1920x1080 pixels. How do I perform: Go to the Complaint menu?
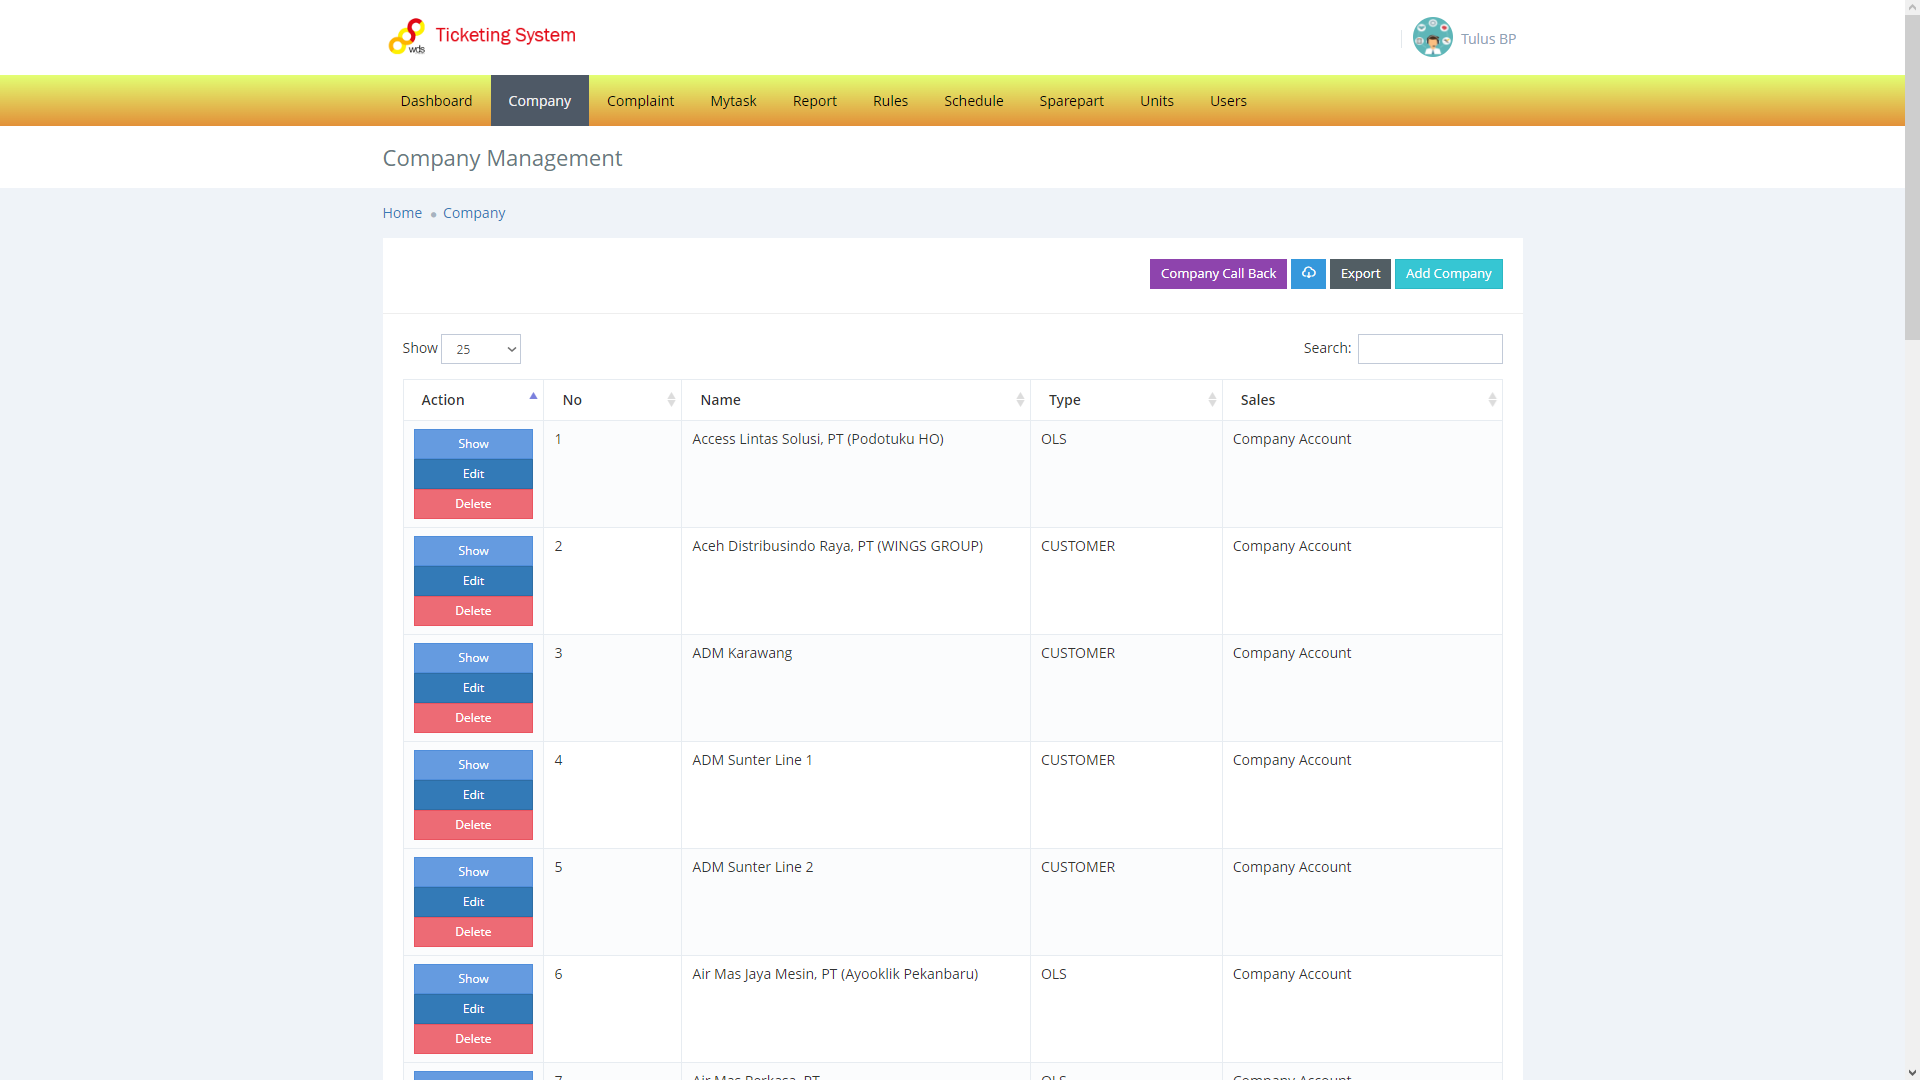[x=640, y=101]
